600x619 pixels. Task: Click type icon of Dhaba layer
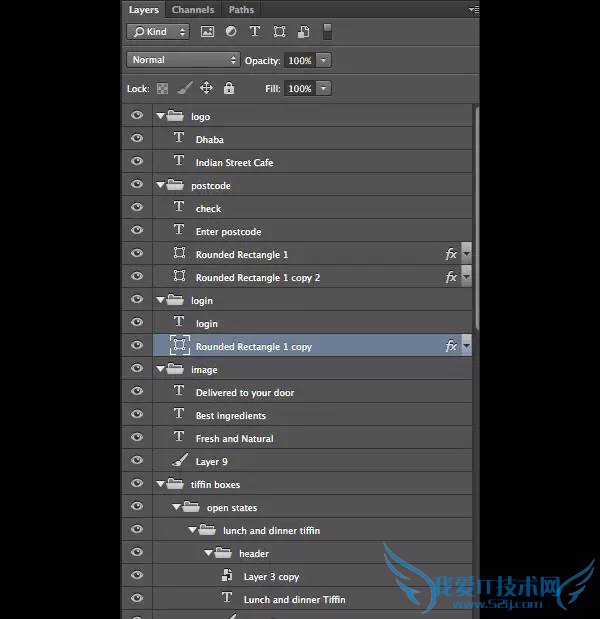pos(179,138)
